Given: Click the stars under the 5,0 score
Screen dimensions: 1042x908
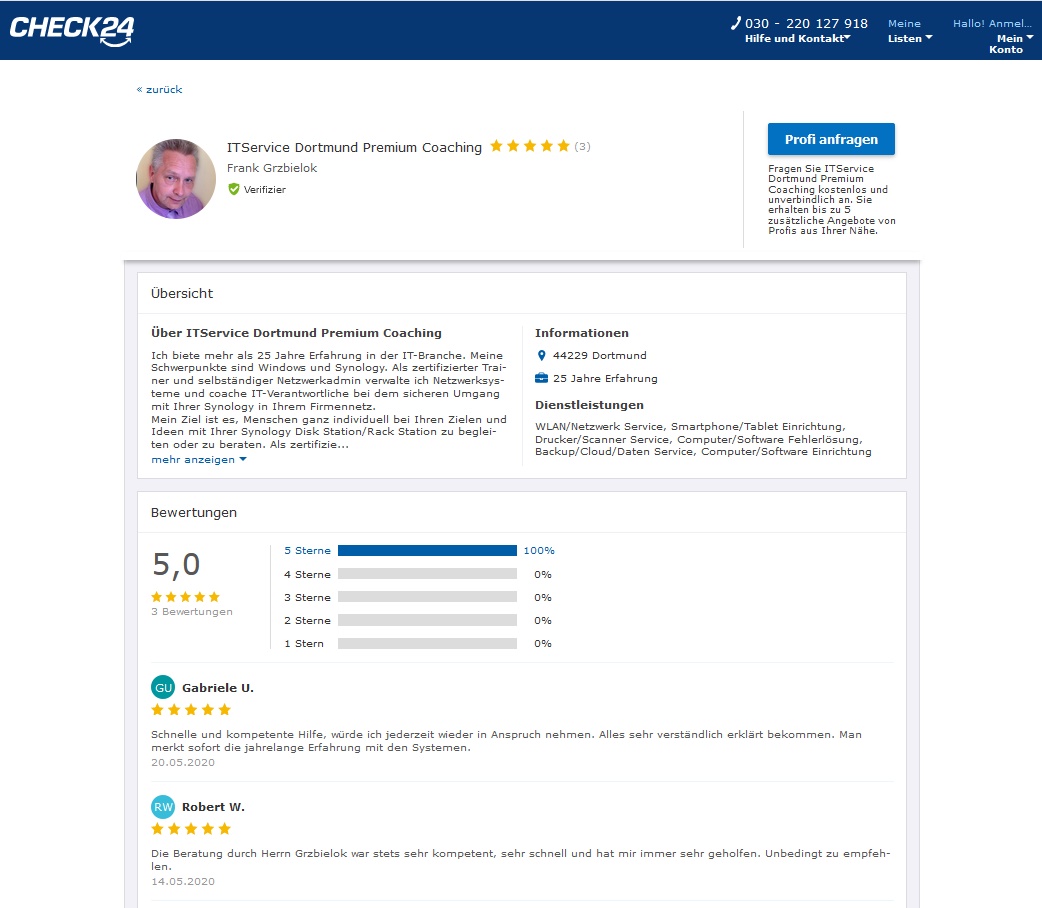Looking at the screenshot, I should (x=185, y=597).
